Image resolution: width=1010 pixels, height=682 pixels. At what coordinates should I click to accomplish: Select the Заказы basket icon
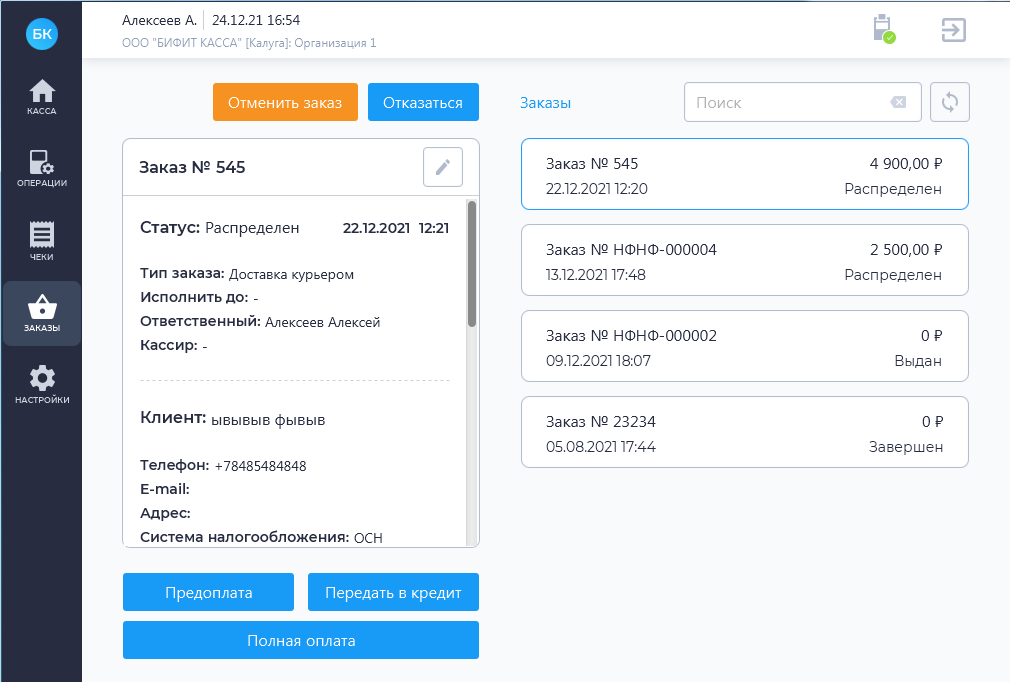coord(42,313)
